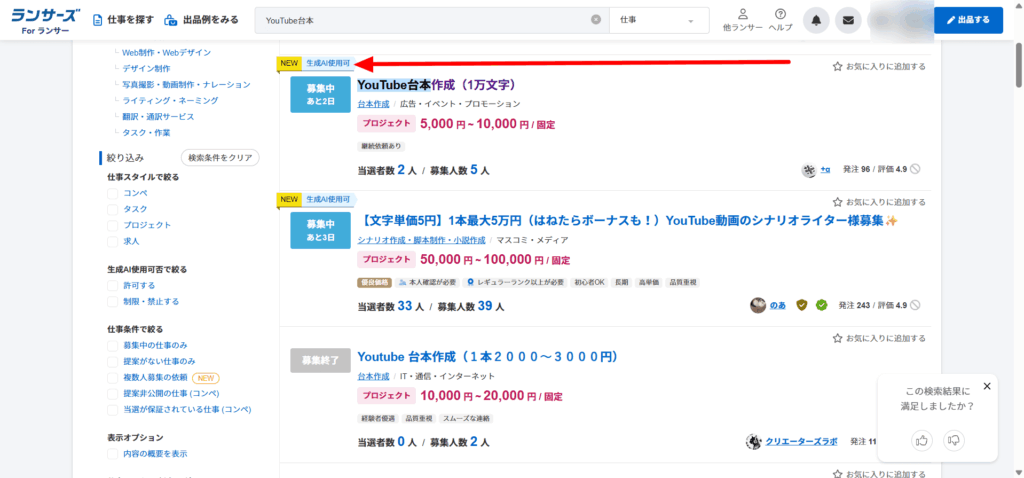Favorite the YouTube台本作成 job via star
Screen dimensions: 1024x478
click(838, 67)
